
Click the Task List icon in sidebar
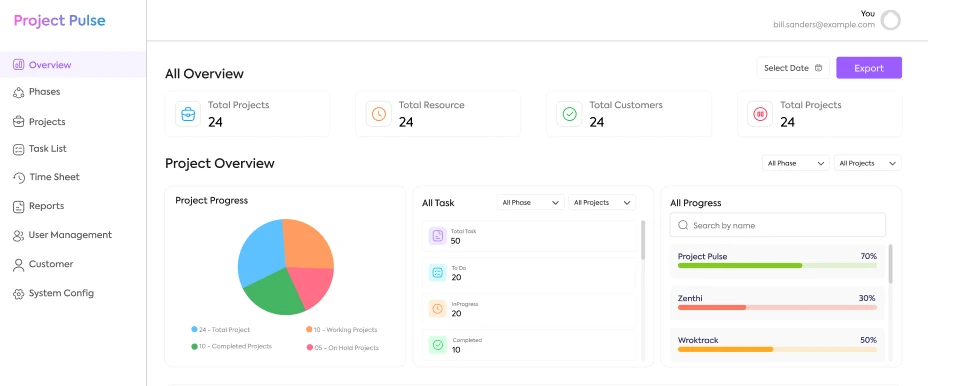tap(18, 149)
